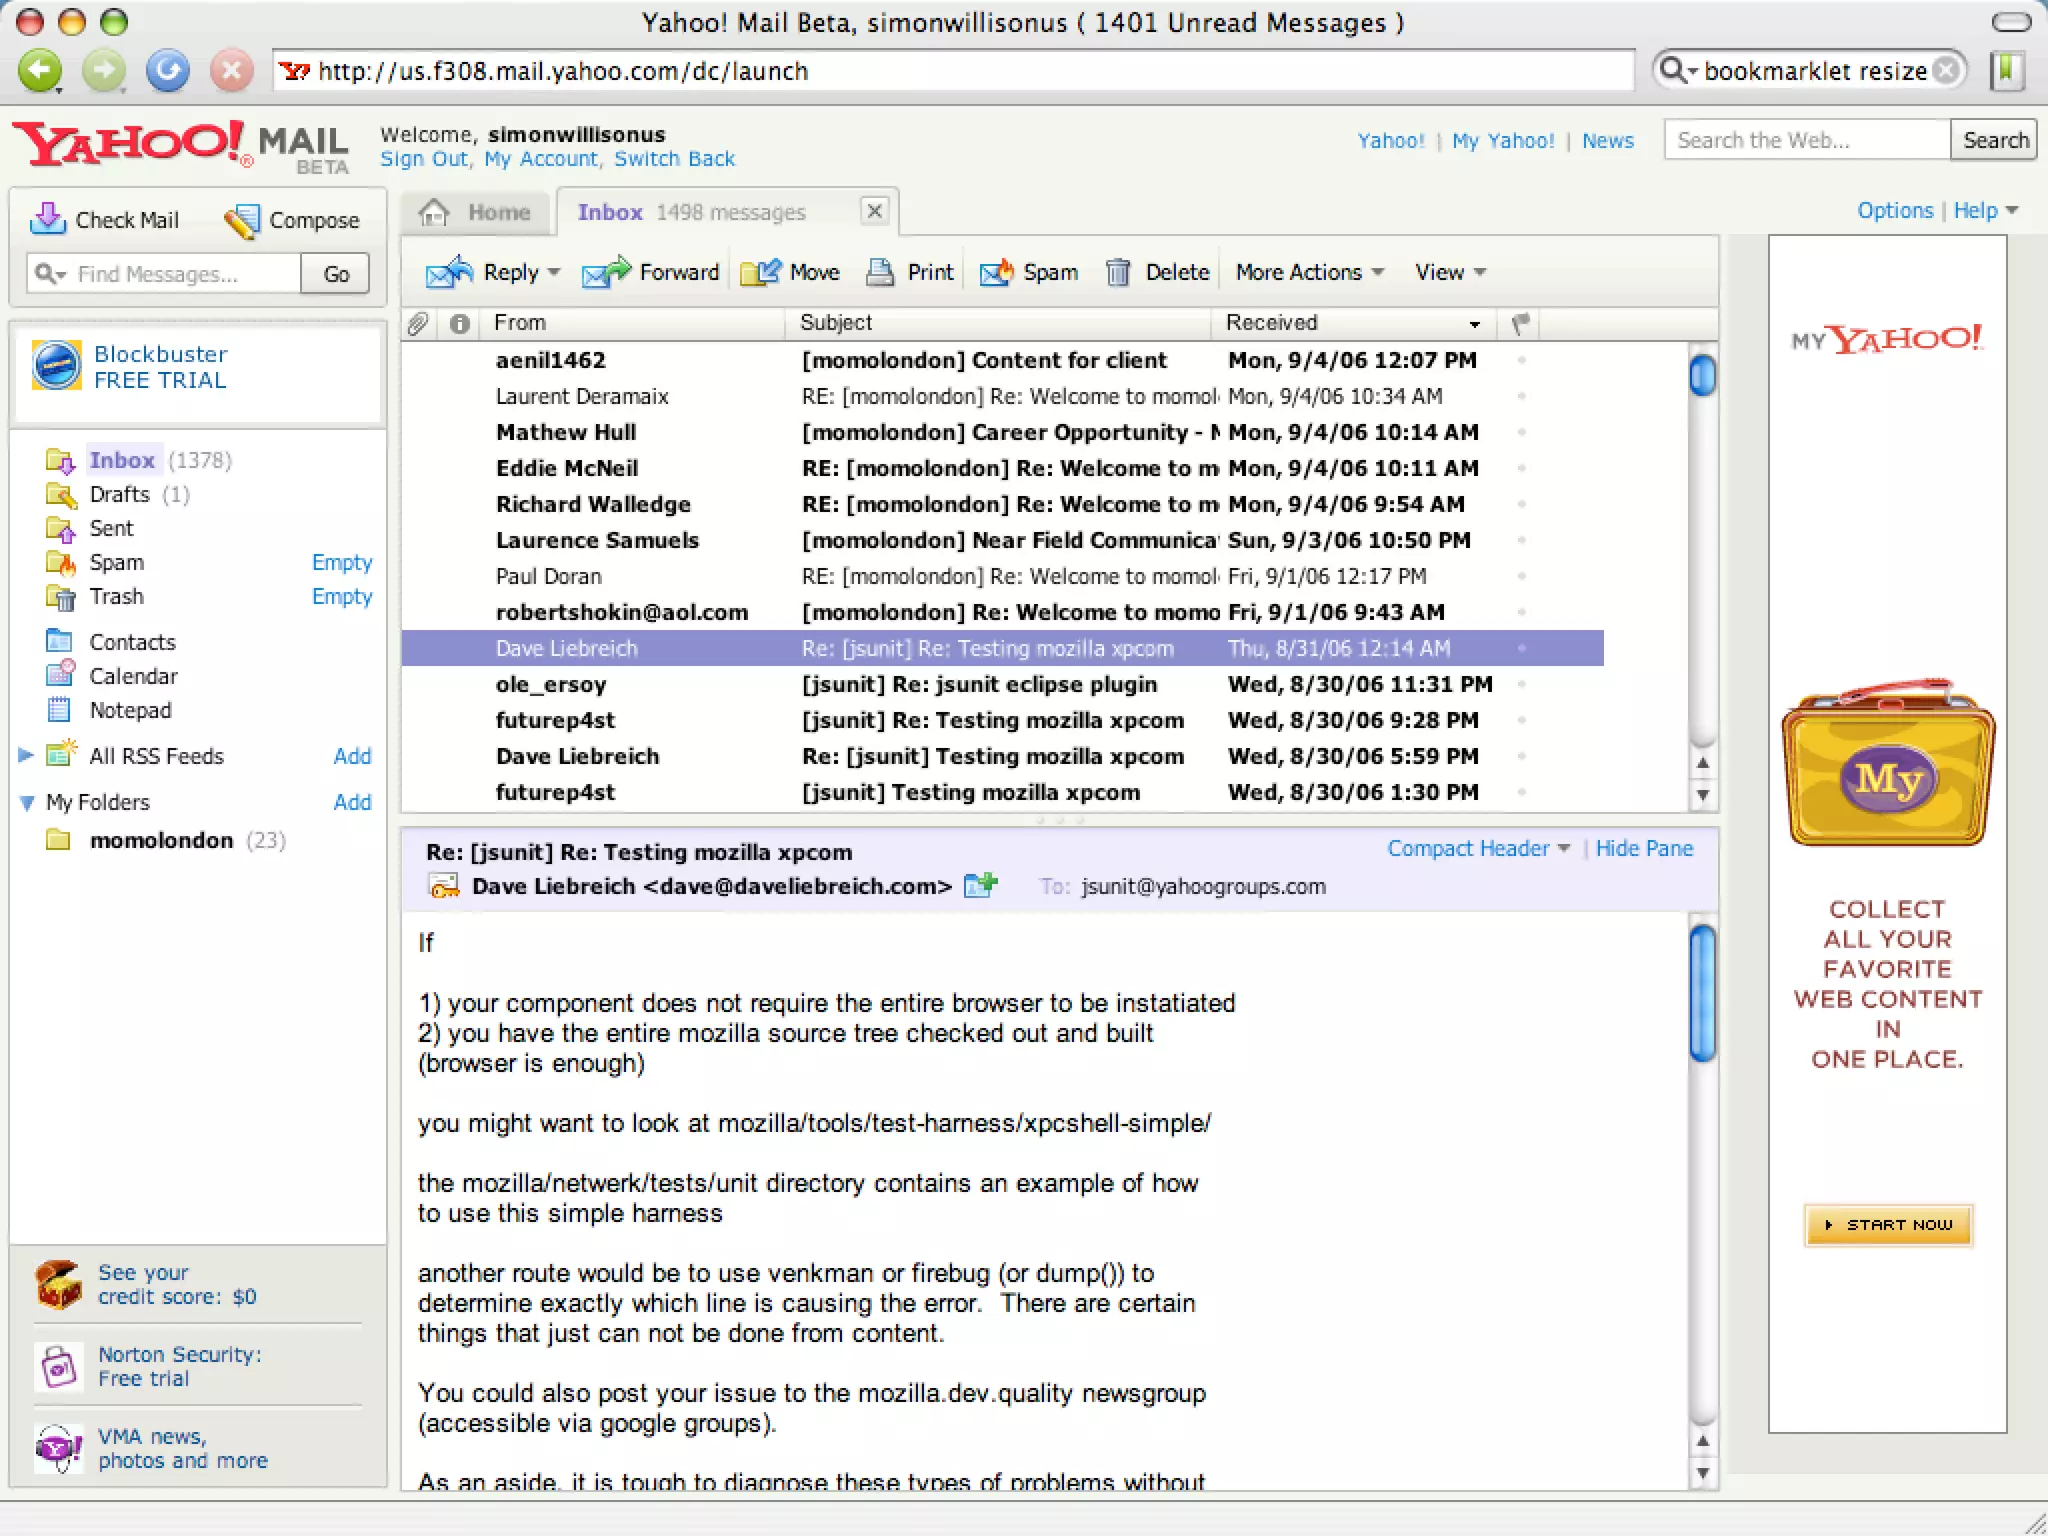This screenshot has height=1536, width=2048.
Task: Click the Move folder icon
Action: pos(760,272)
